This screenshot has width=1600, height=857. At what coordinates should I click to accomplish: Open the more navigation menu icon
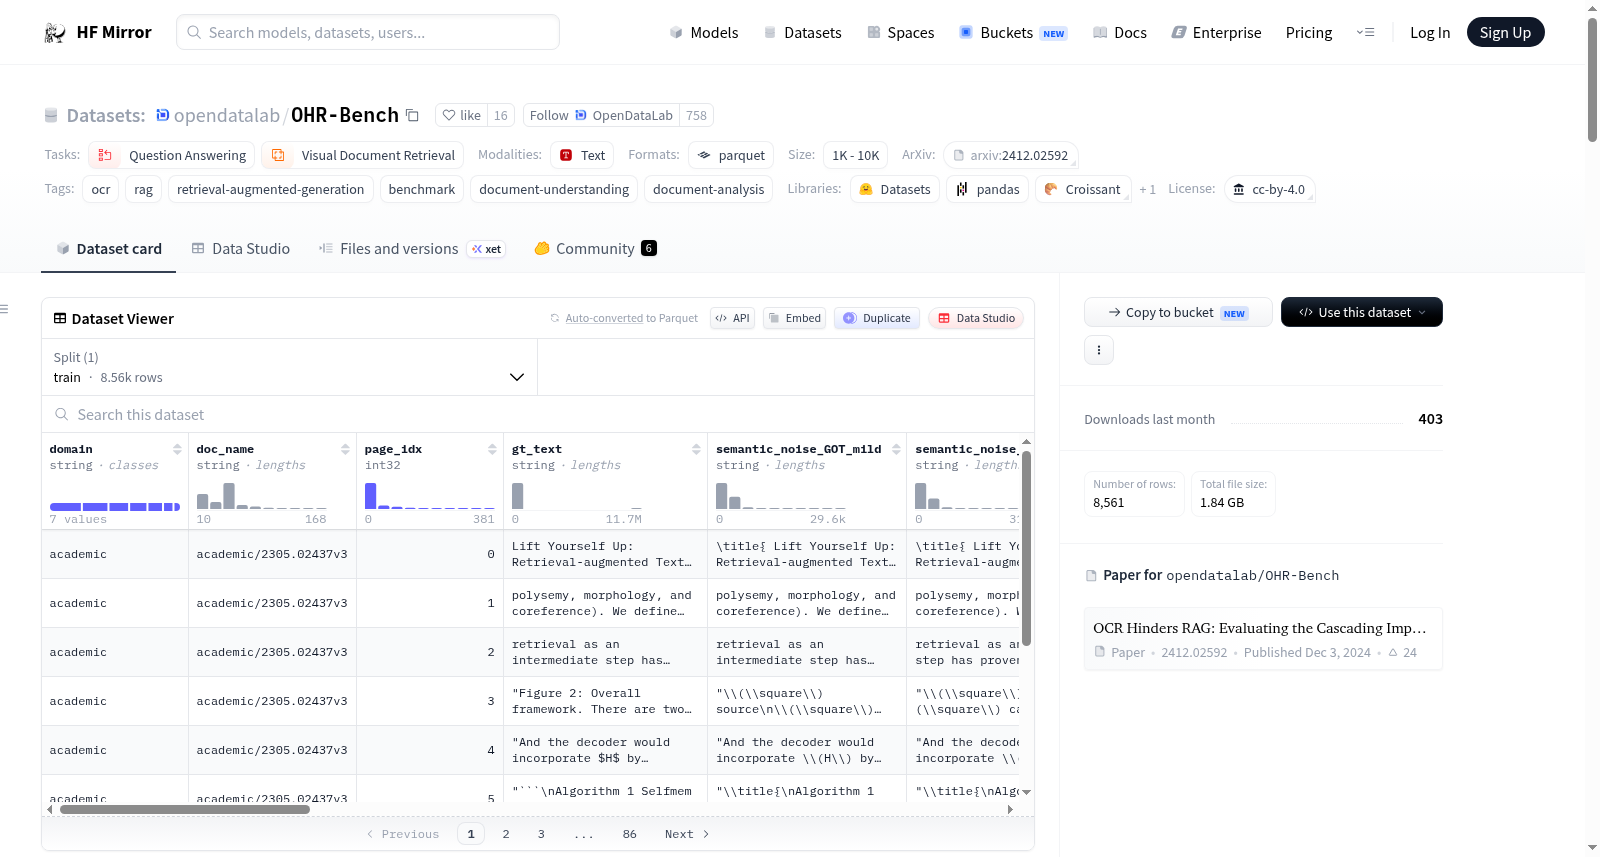click(1365, 33)
